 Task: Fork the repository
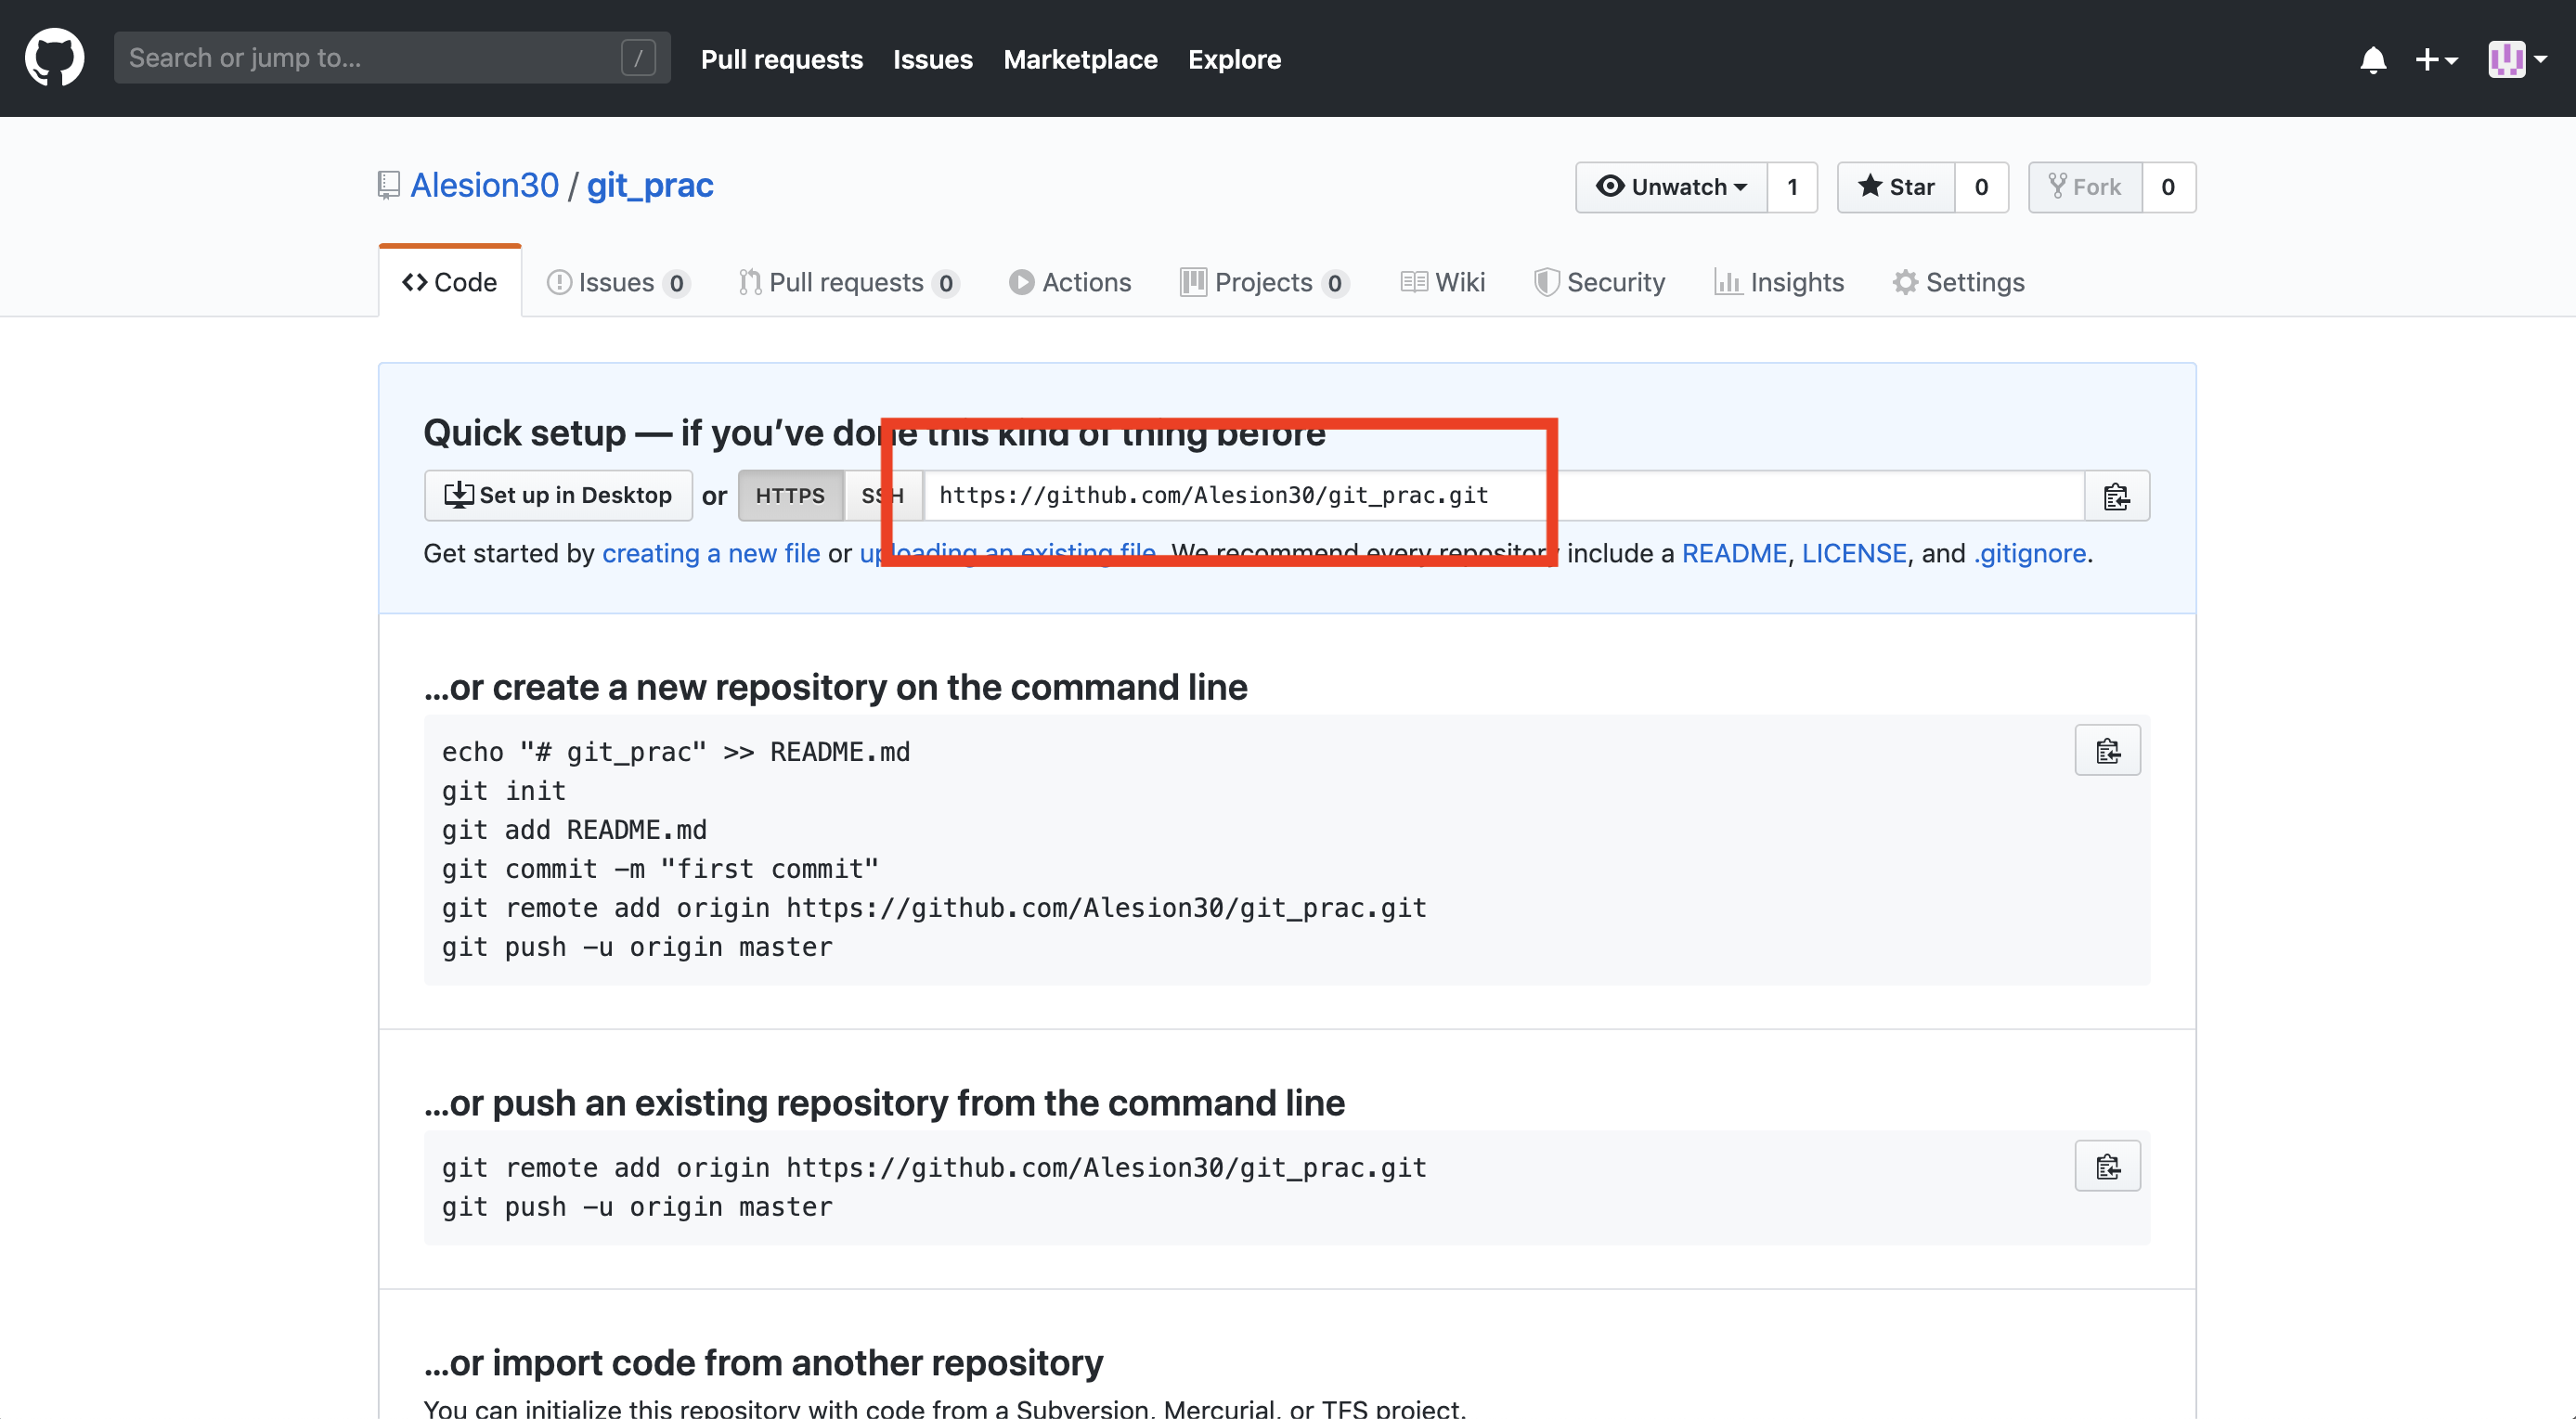coord(2085,187)
